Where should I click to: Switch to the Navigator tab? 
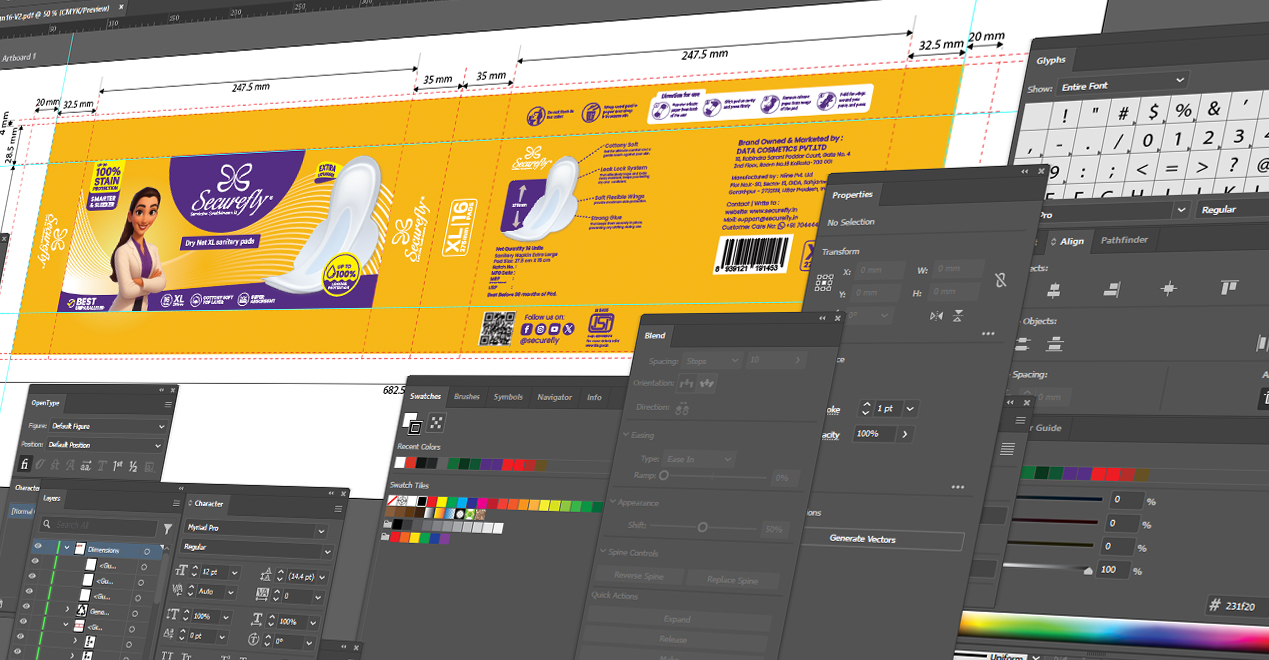[x=554, y=398]
